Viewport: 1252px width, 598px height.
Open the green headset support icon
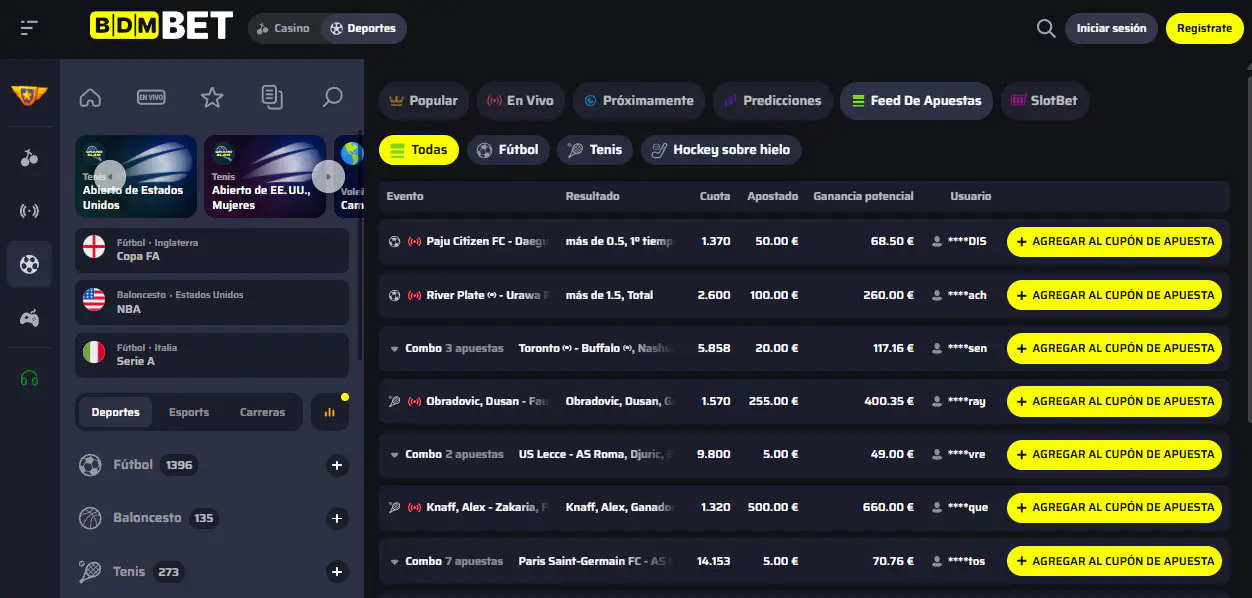[29, 378]
